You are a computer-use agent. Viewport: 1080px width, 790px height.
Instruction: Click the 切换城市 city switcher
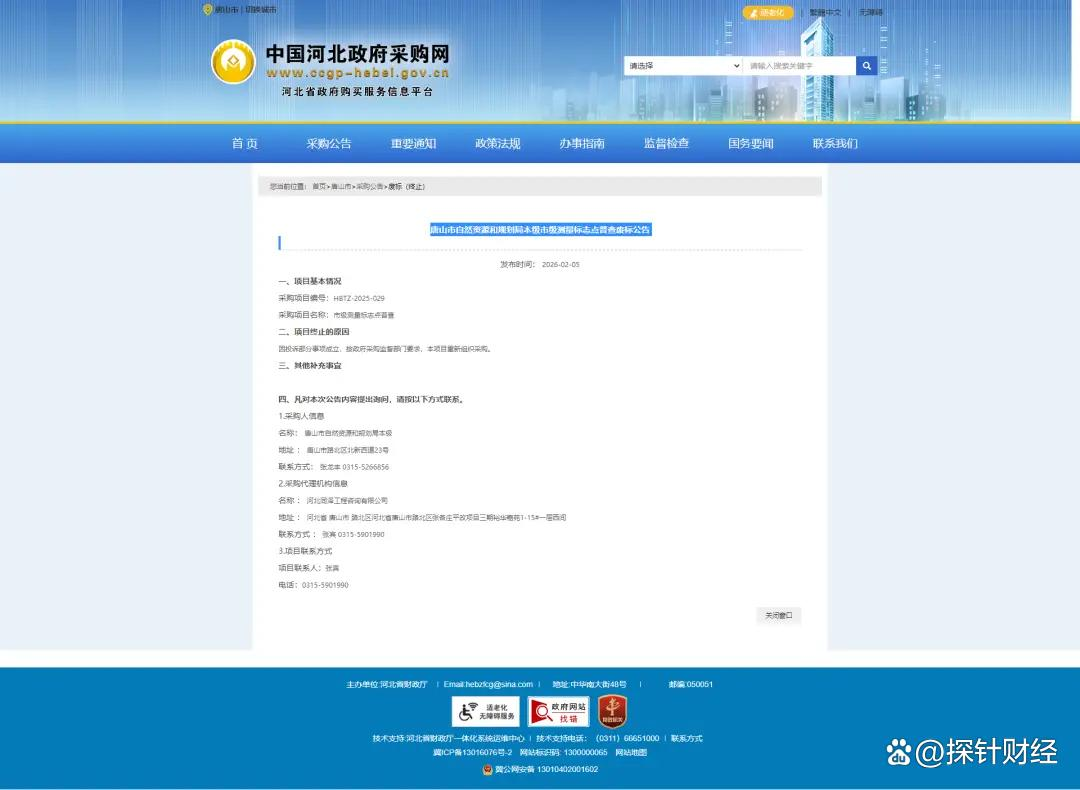pyautogui.click(x=261, y=10)
